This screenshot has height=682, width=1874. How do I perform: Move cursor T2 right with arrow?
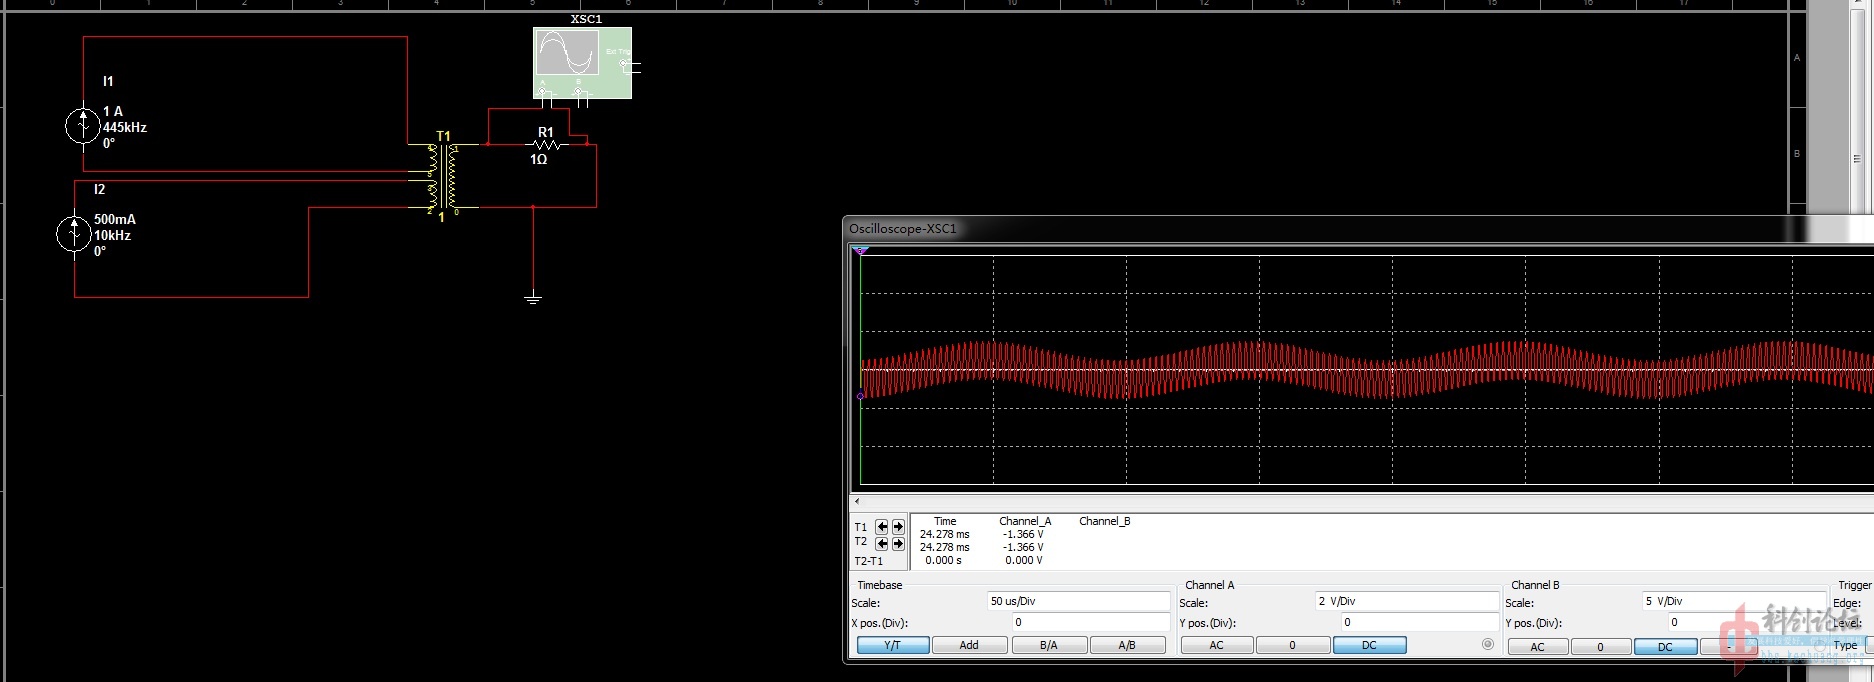(x=898, y=544)
